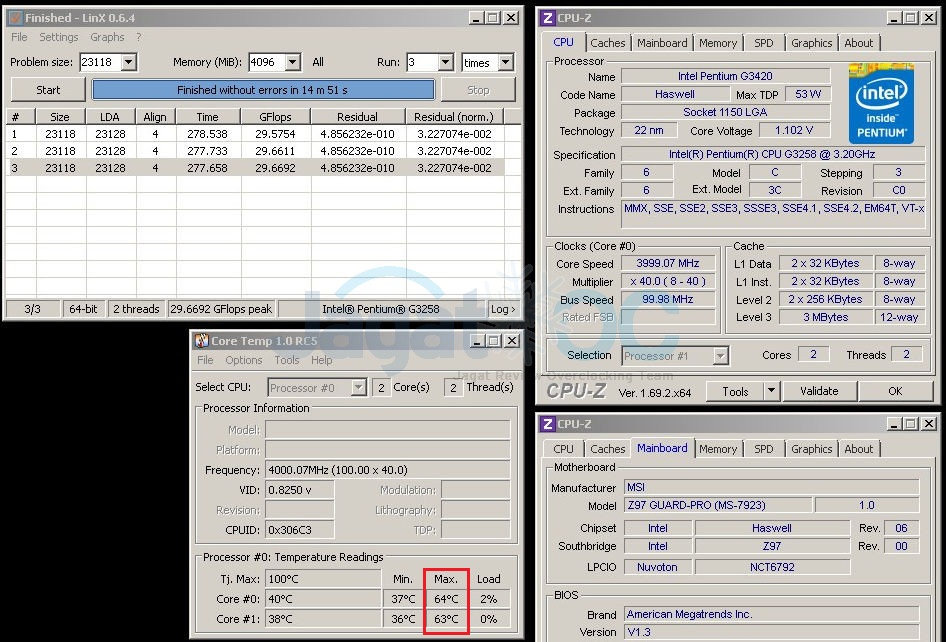Viewport: 946px width, 642px height.
Task: Switch to the Caches tab in upper CPU-Z
Action: pos(607,43)
